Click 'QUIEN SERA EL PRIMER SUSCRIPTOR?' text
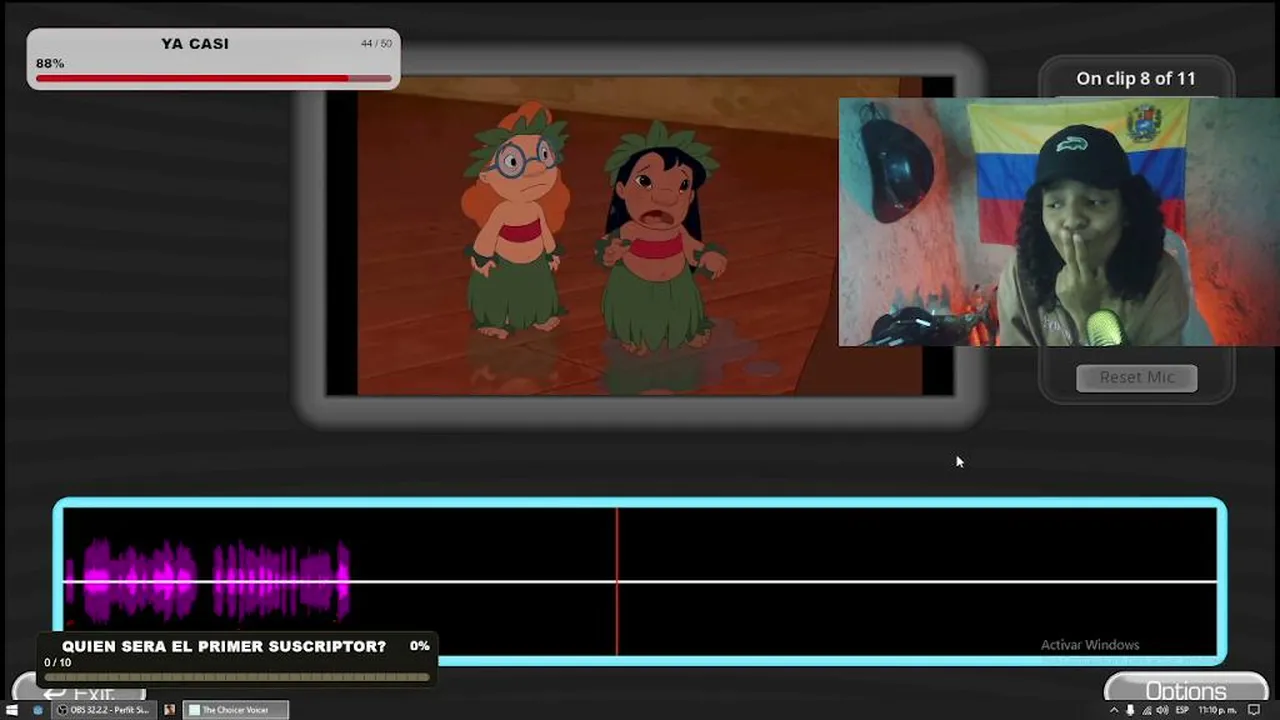 click(x=224, y=646)
